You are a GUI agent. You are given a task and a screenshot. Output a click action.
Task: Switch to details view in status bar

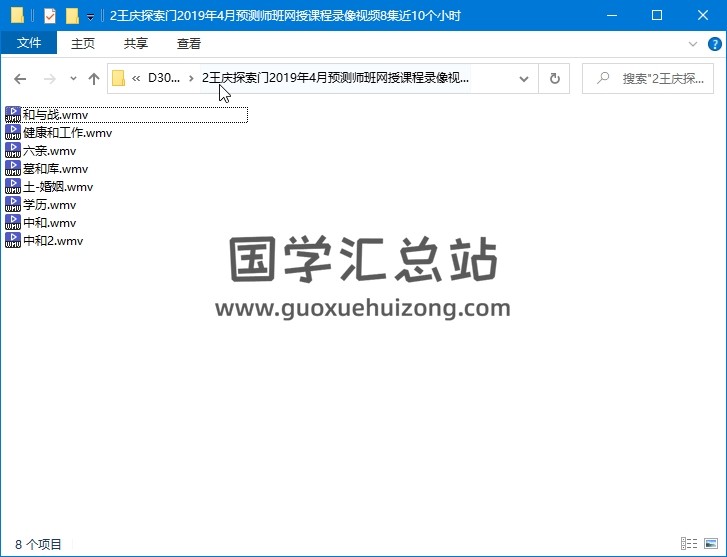tap(690, 544)
